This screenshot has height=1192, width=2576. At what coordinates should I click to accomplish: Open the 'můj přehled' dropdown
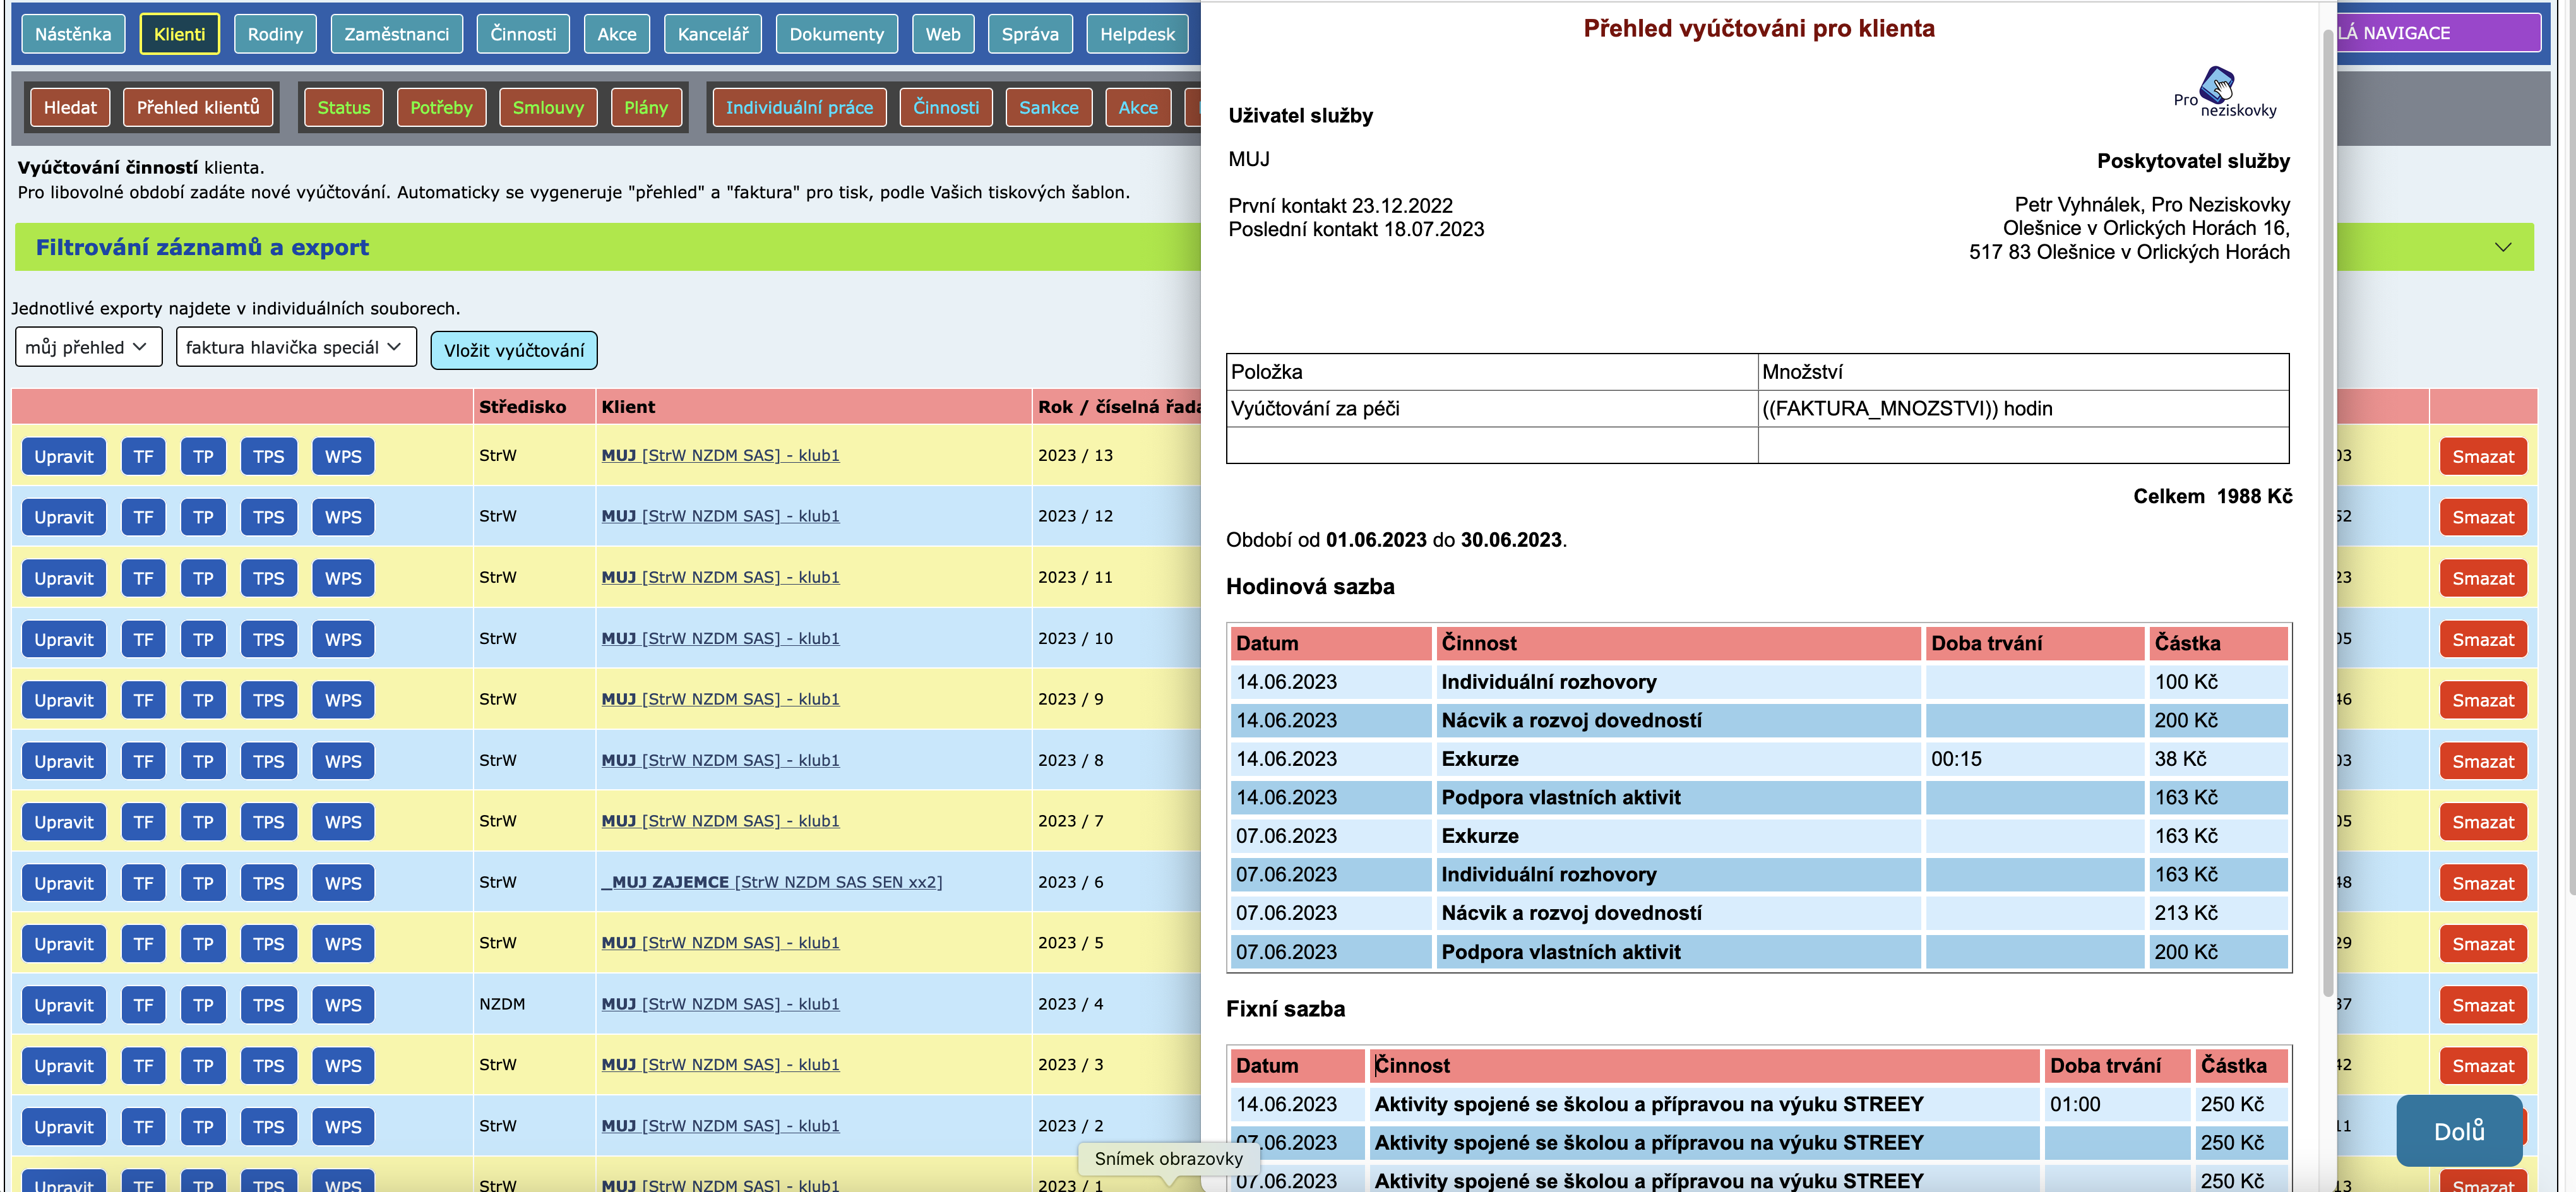pyautogui.click(x=88, y=347)
